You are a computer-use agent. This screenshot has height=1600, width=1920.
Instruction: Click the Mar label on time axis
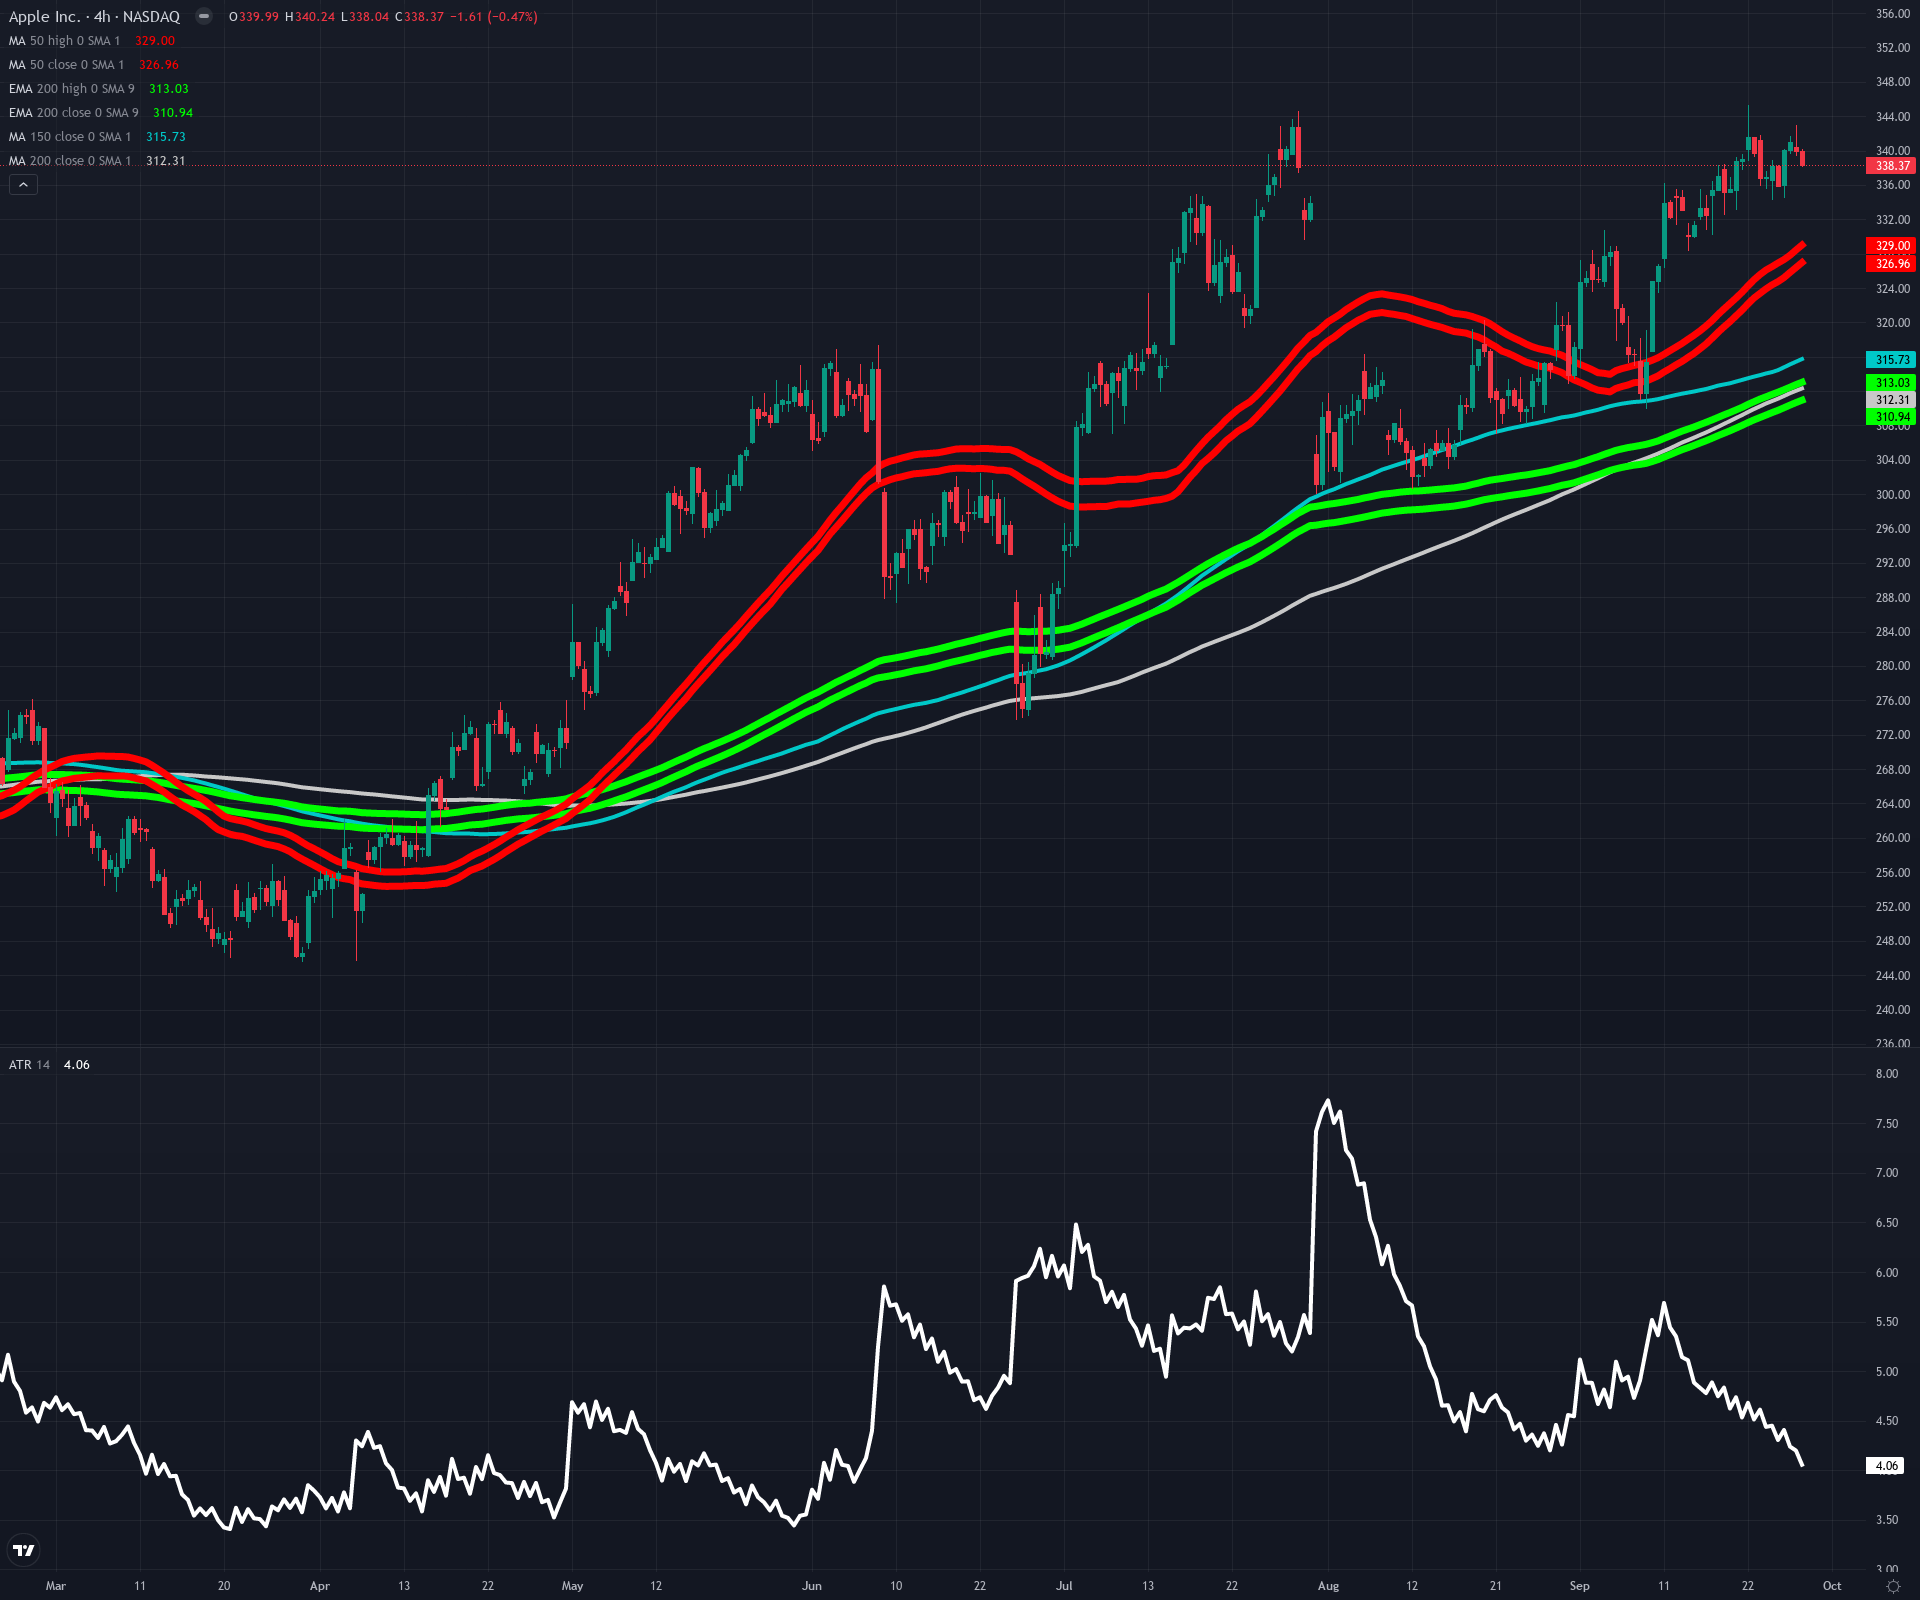click(56, 1586)
